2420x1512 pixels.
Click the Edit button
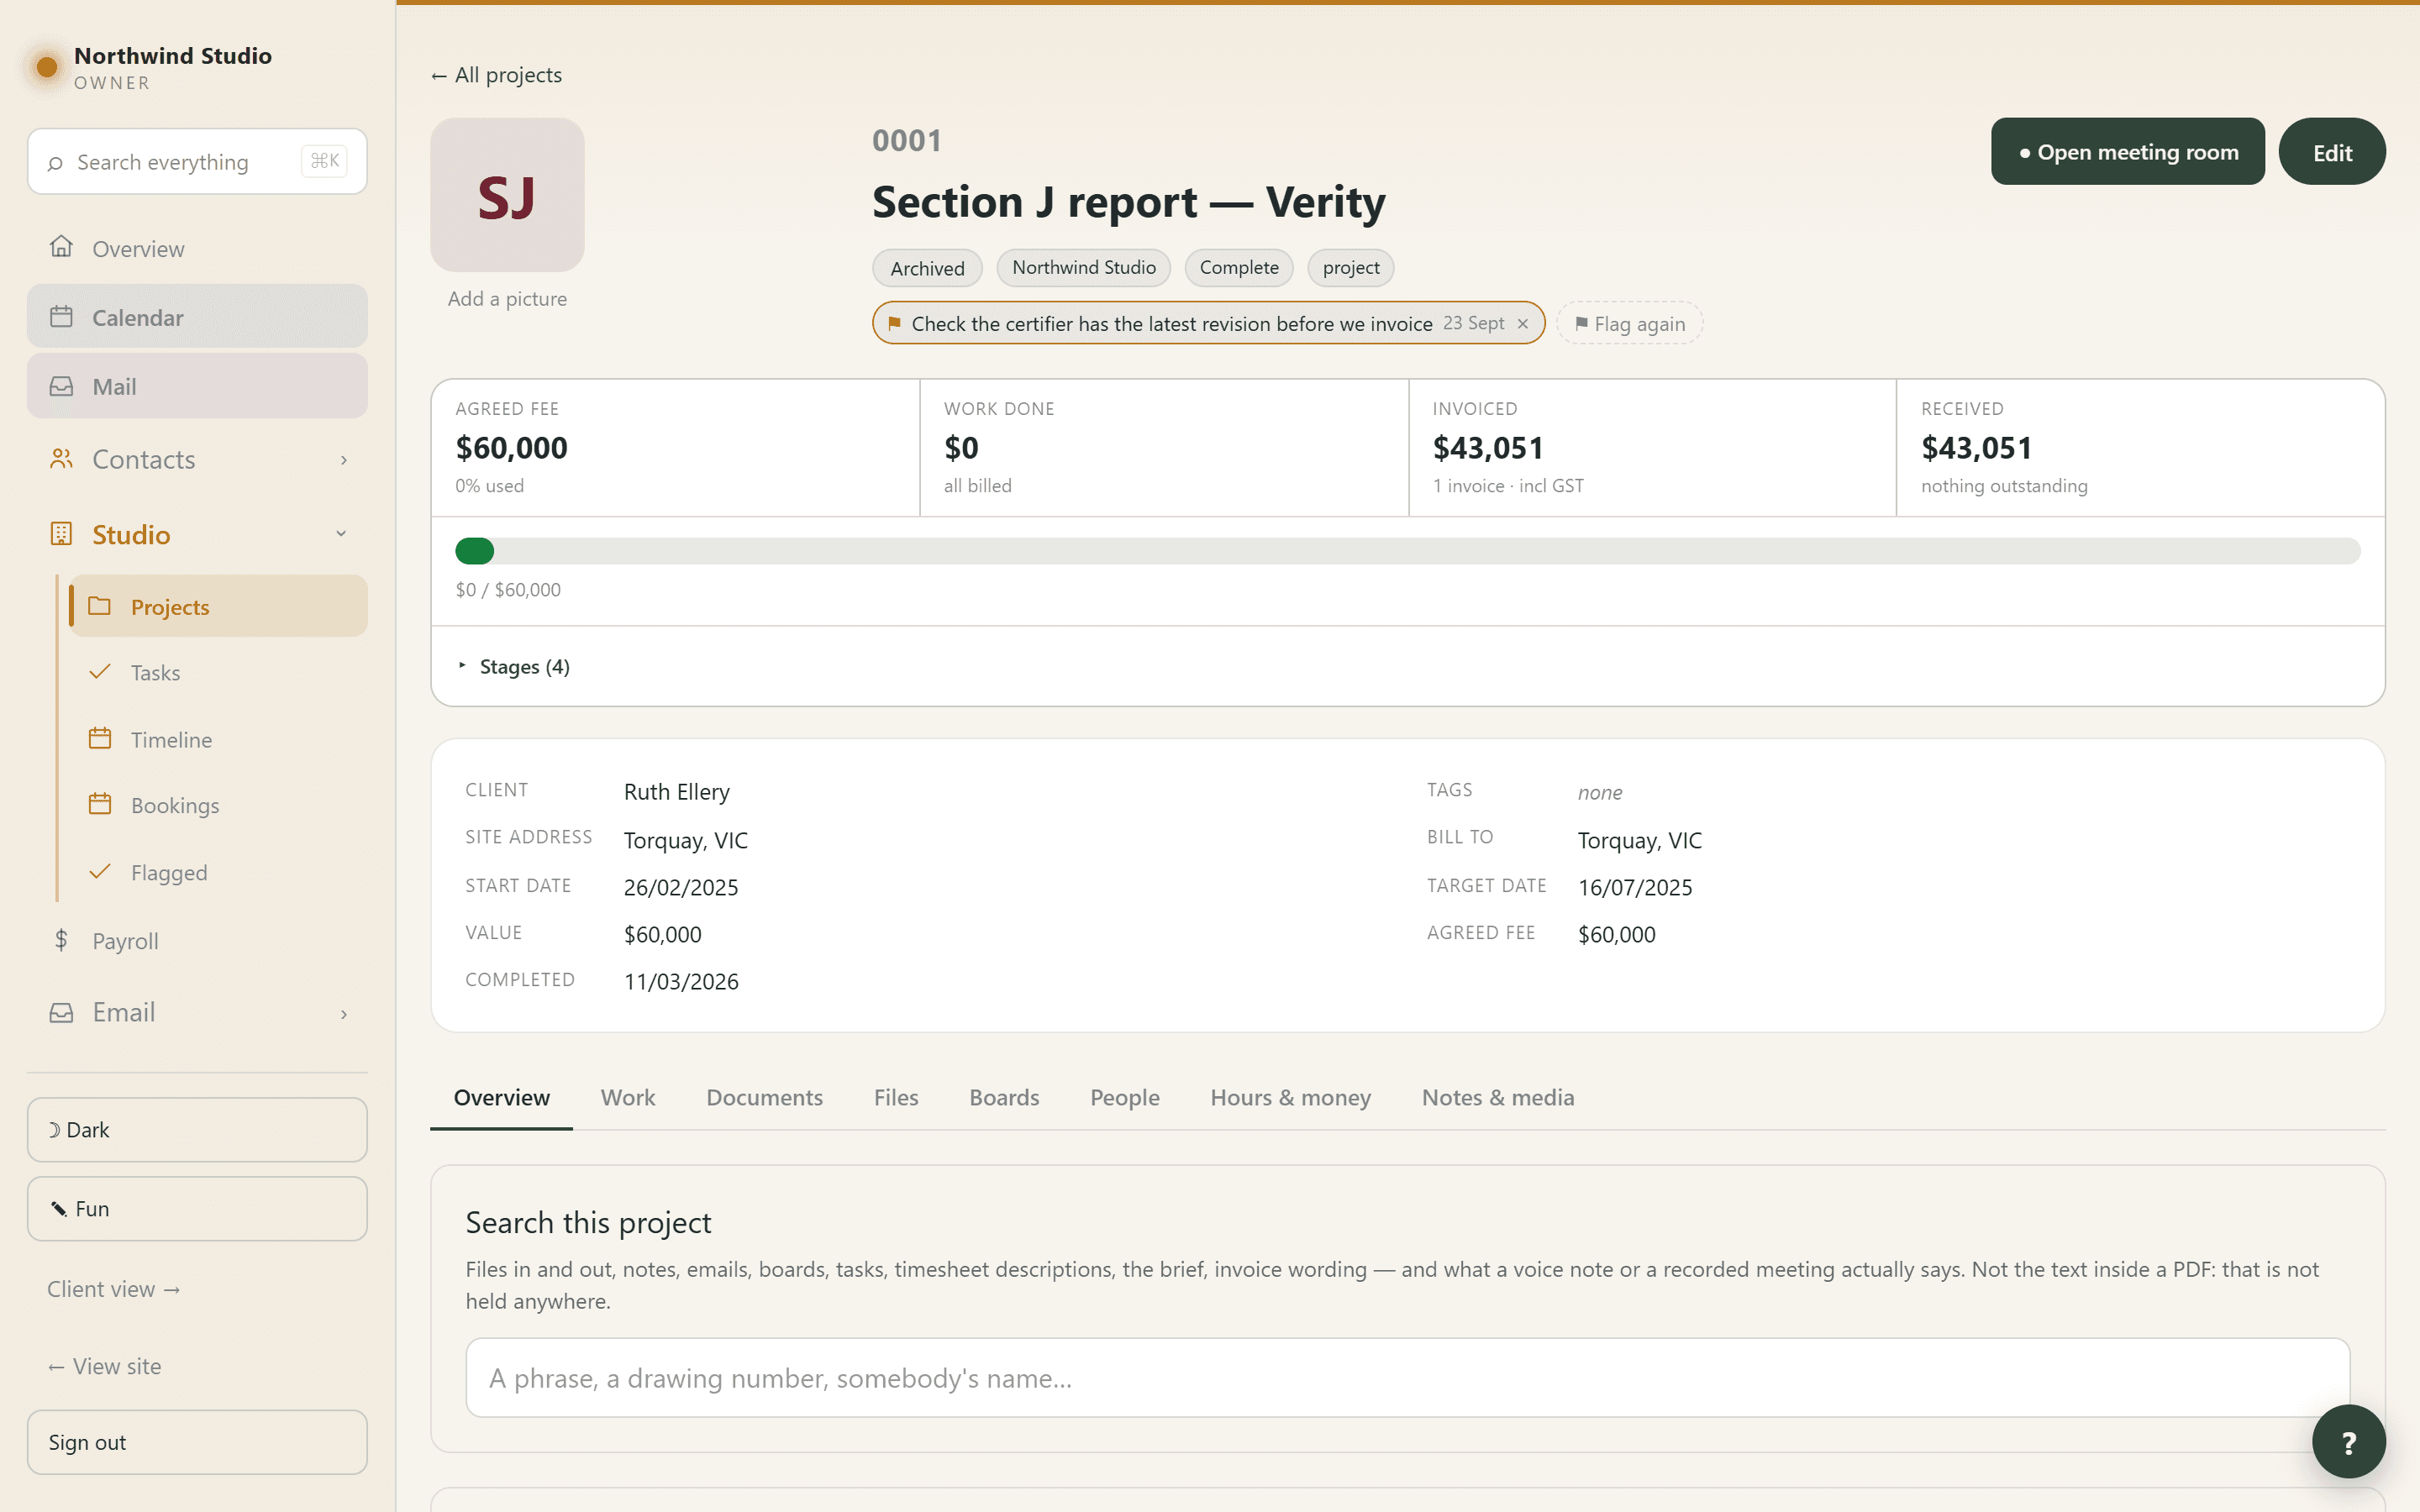tap(2332, 151)
